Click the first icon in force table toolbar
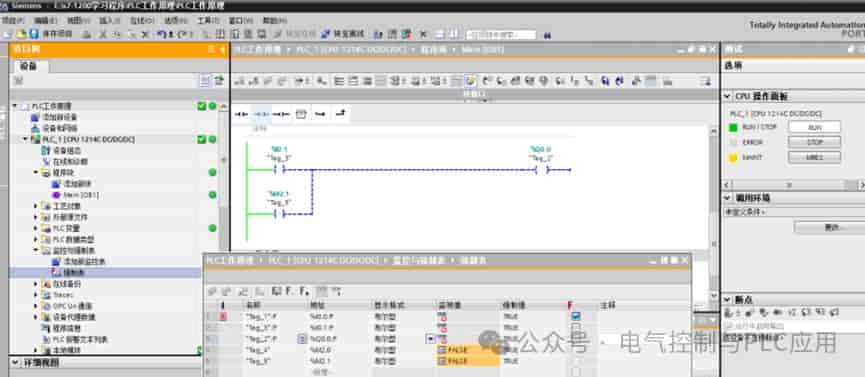 pos(212,291)
